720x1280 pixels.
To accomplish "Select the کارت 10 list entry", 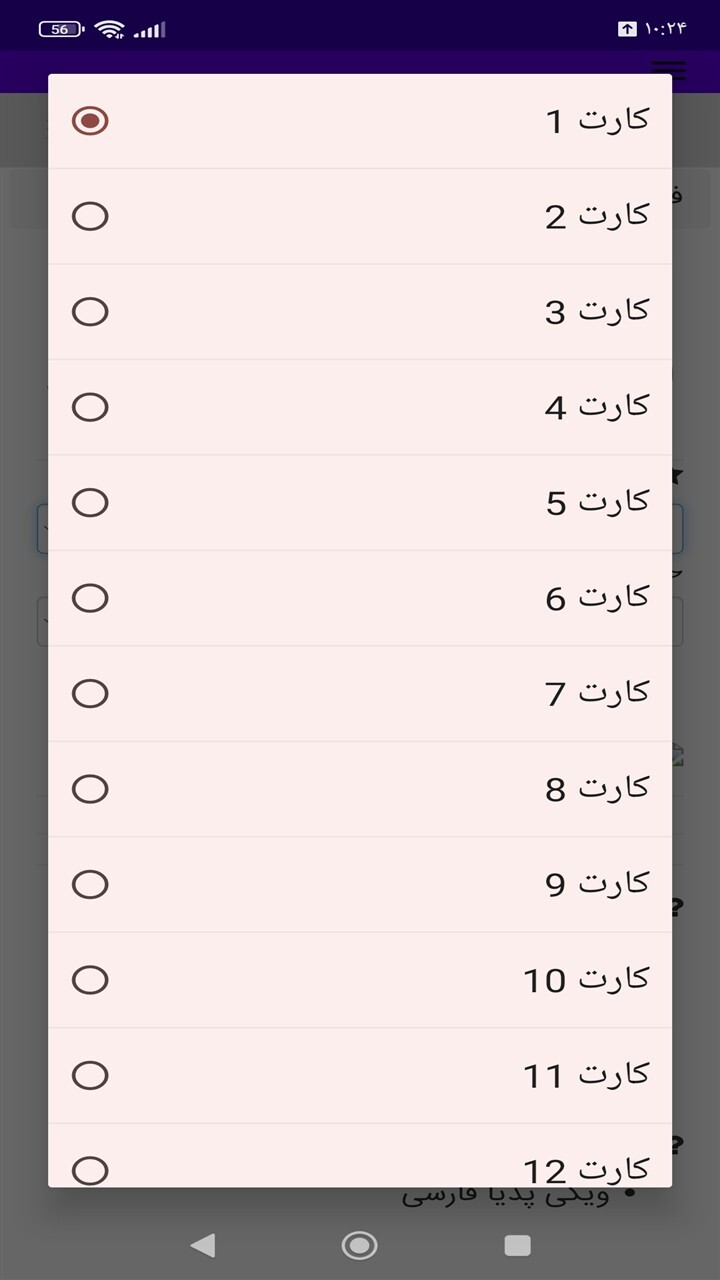I will [x=360, y=980].
